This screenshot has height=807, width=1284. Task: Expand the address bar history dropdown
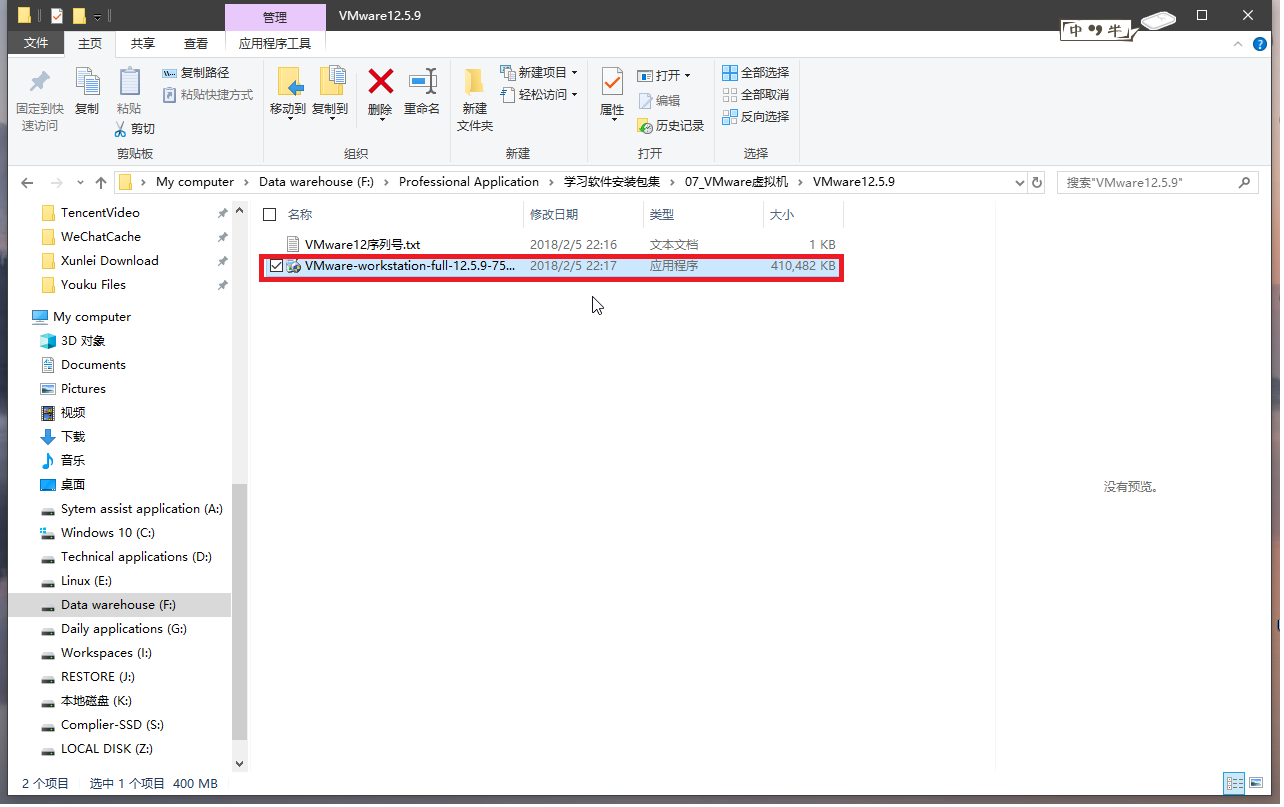click(x=1019, y=183)
